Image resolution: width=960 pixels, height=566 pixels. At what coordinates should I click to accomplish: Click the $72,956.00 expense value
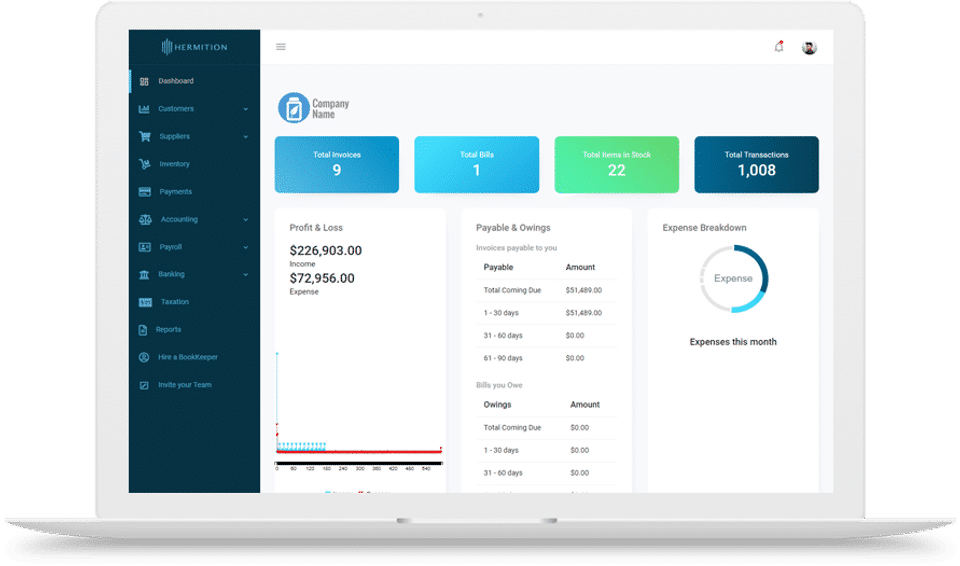[x=322, y=278]
